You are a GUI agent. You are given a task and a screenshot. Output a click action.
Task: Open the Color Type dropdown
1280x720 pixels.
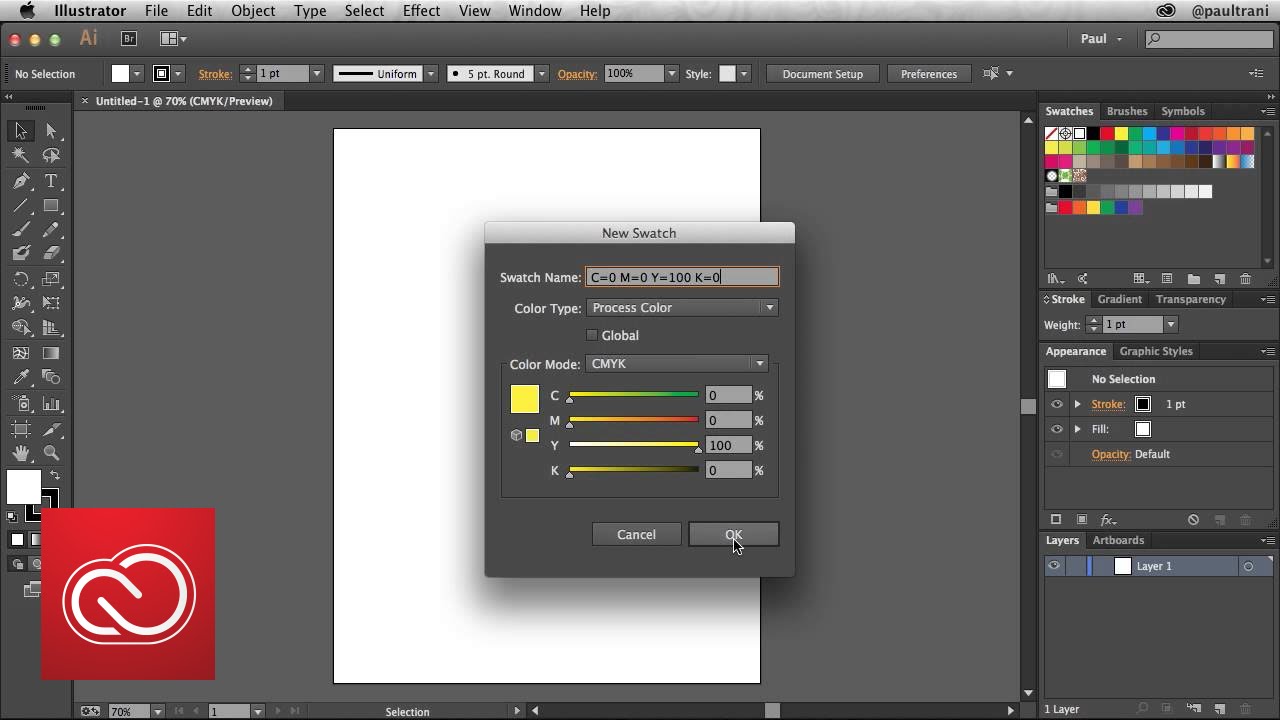683,308
